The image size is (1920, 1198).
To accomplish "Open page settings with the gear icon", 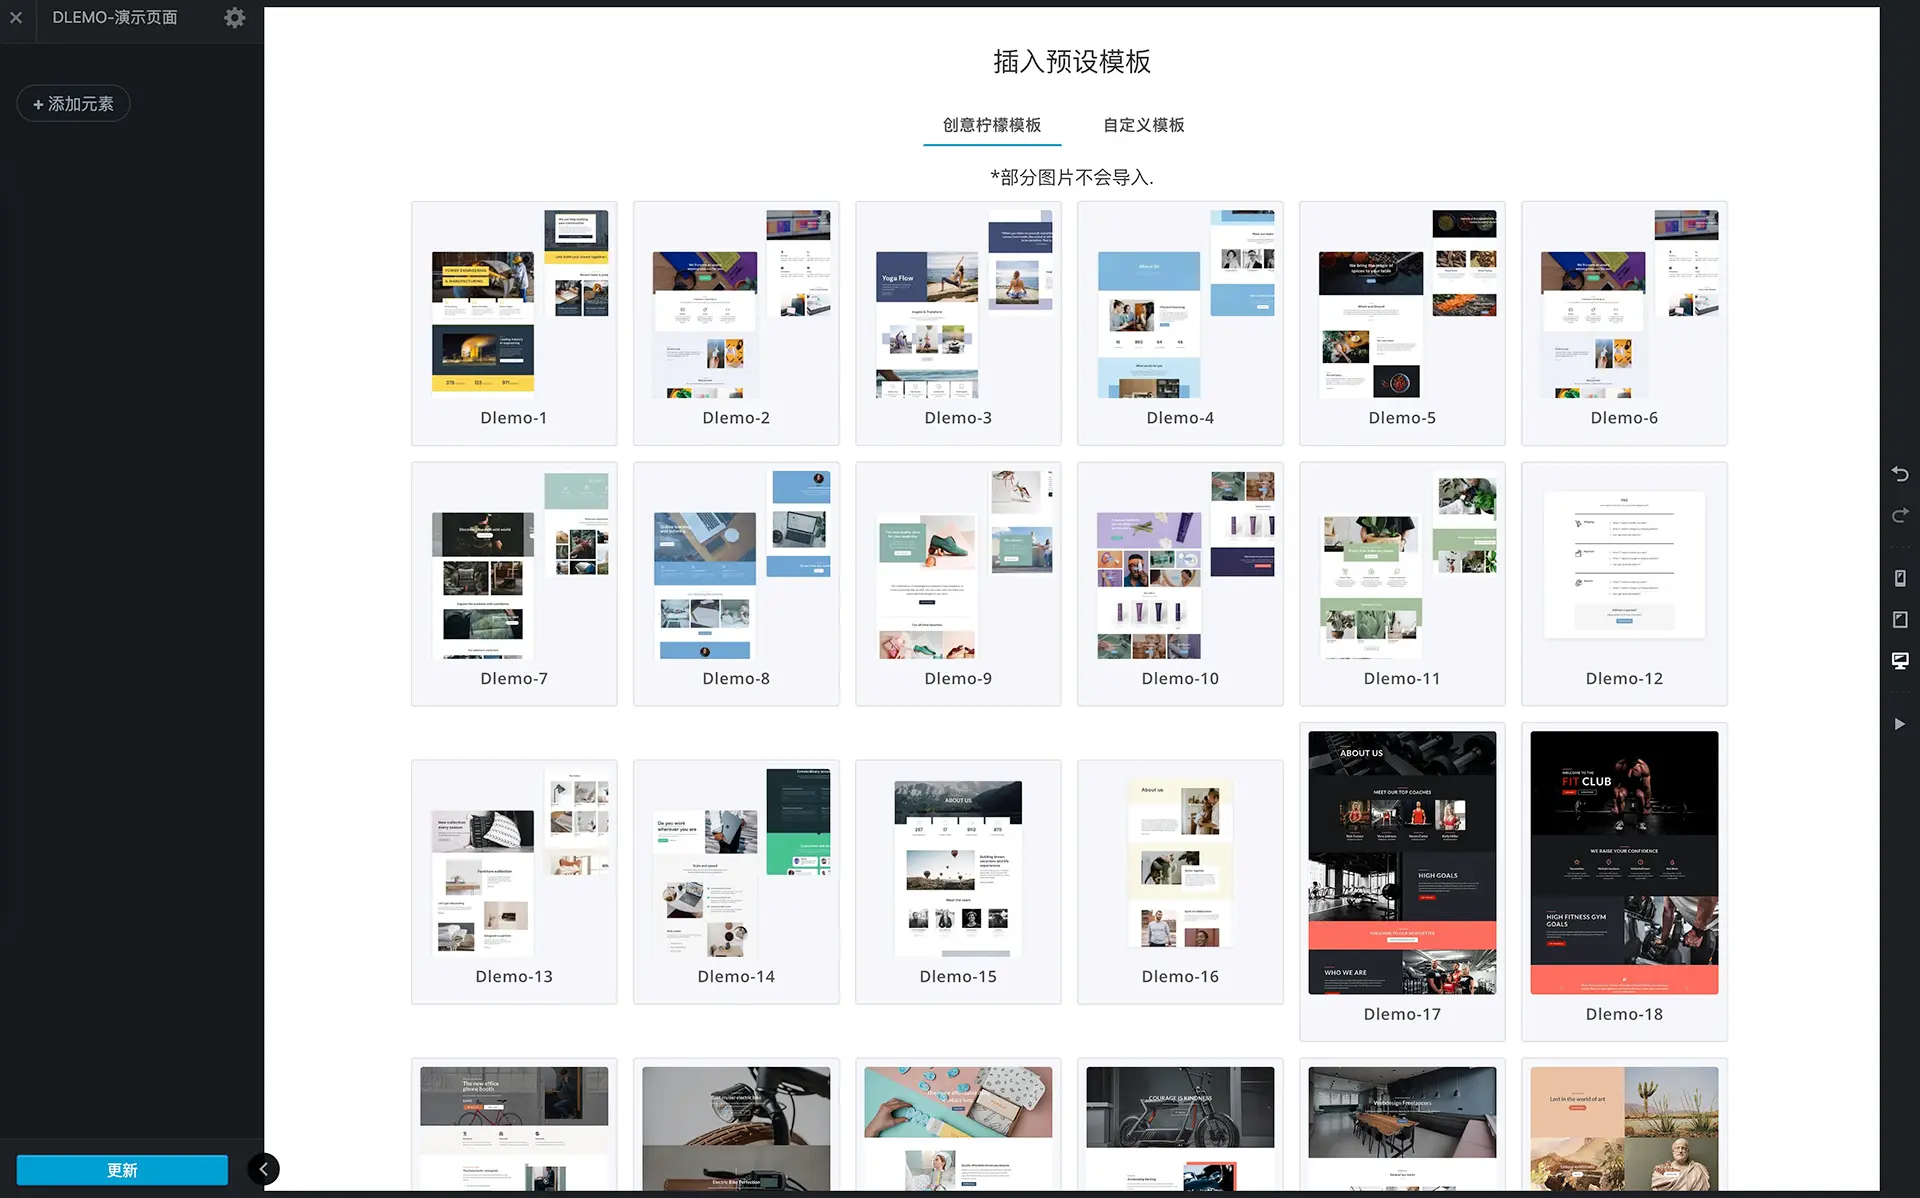I will (234, 18).
